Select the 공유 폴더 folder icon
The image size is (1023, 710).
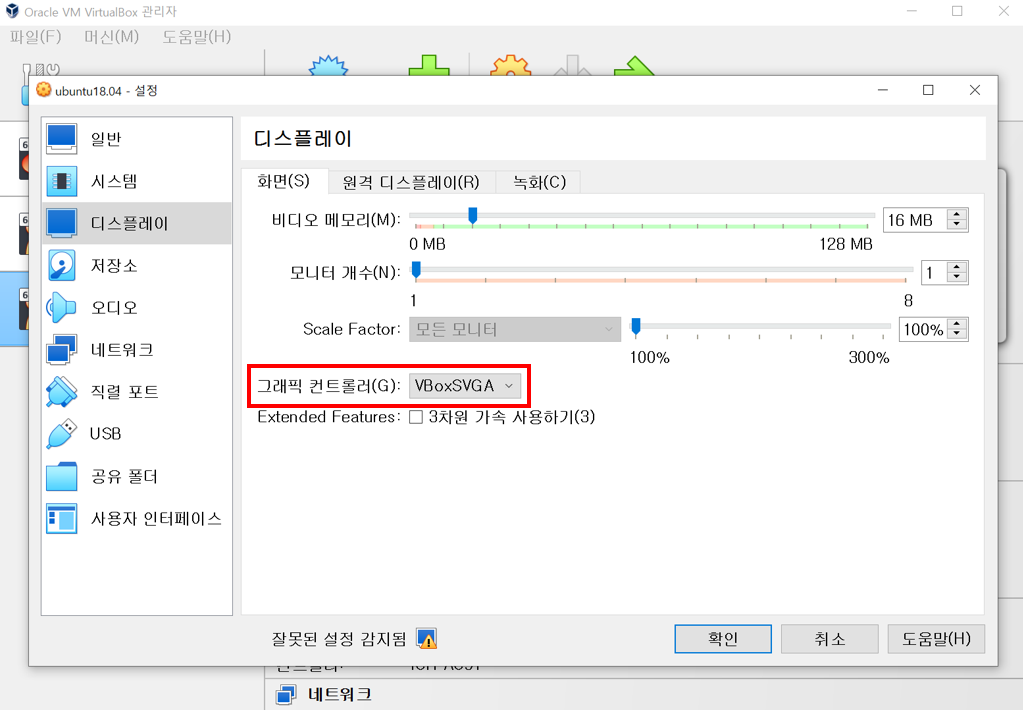tap(62, 476)
